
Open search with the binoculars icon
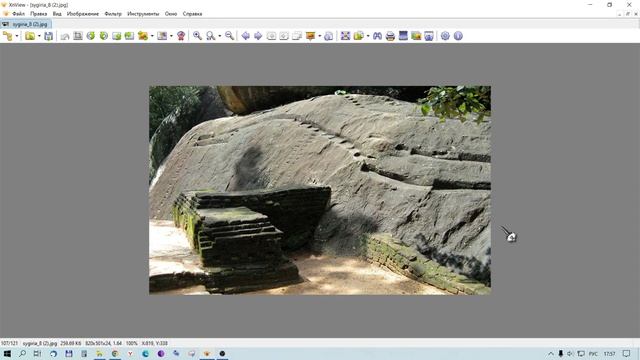pyautogui.click(x=378, y=36)
